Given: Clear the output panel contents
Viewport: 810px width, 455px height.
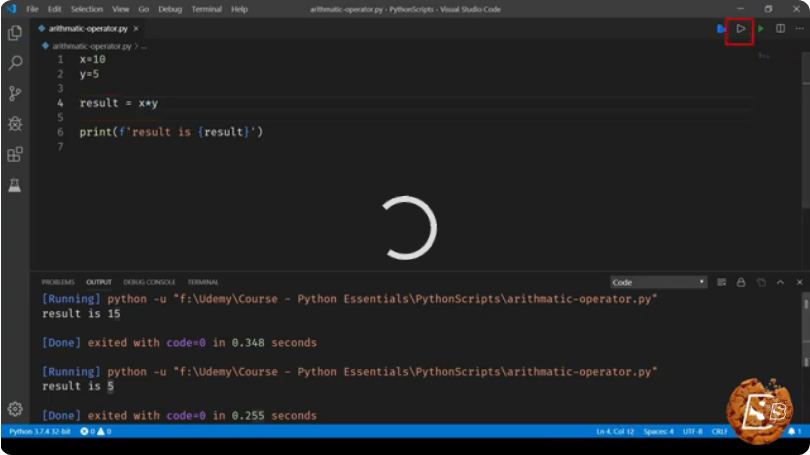Looking at the screenshot, I should click(x=722, y=282).
